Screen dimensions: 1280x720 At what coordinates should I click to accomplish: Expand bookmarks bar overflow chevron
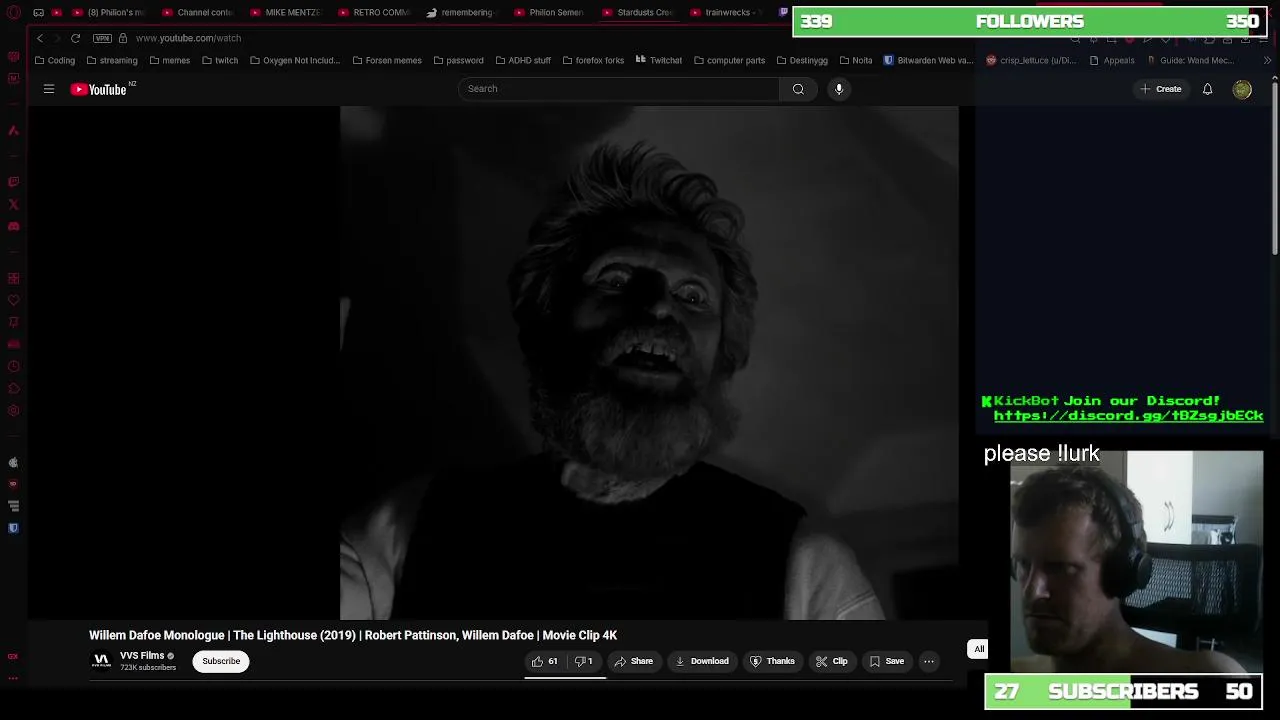click(1267, 60)
